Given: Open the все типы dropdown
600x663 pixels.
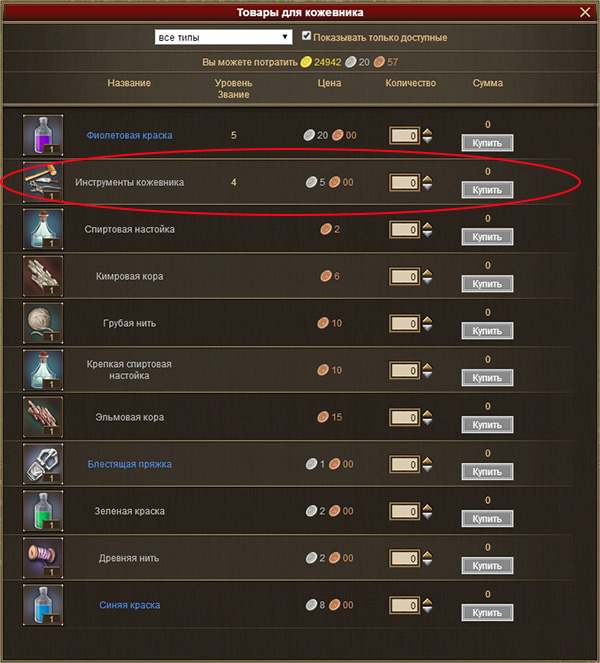Looking at the screenshot, I should coord(223,37).
